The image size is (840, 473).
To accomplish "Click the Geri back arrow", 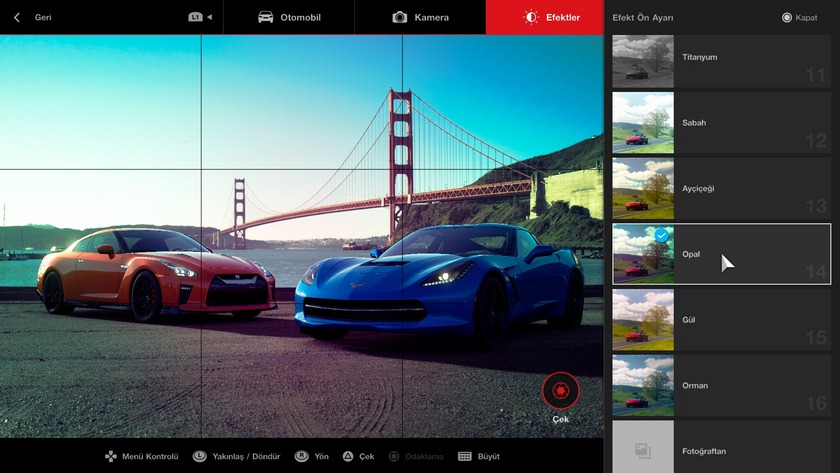I will point(17,17).
